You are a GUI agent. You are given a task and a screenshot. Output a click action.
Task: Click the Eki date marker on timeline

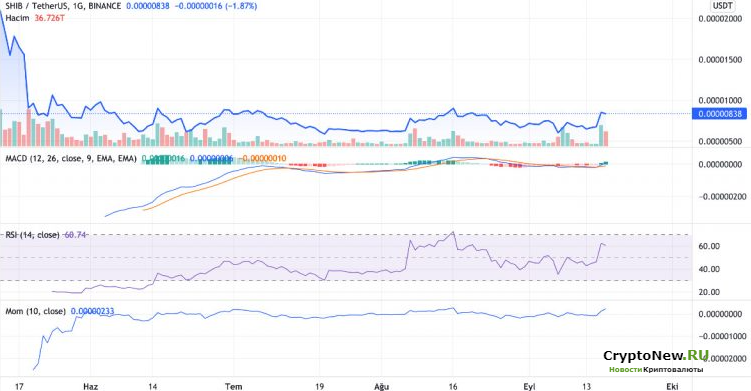[x=672, y=386]
